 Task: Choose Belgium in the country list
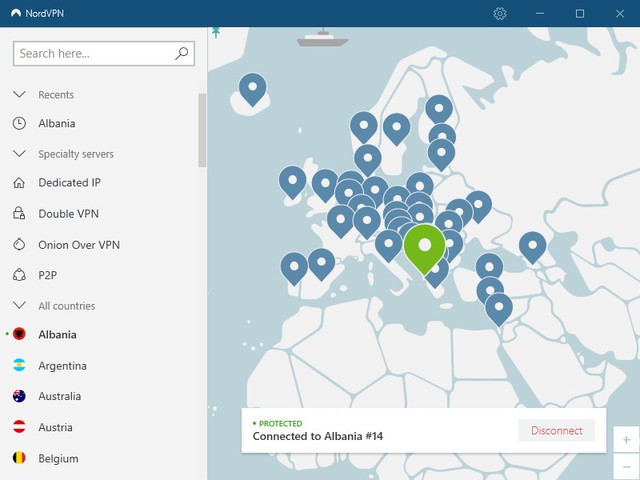click(57, 459)
